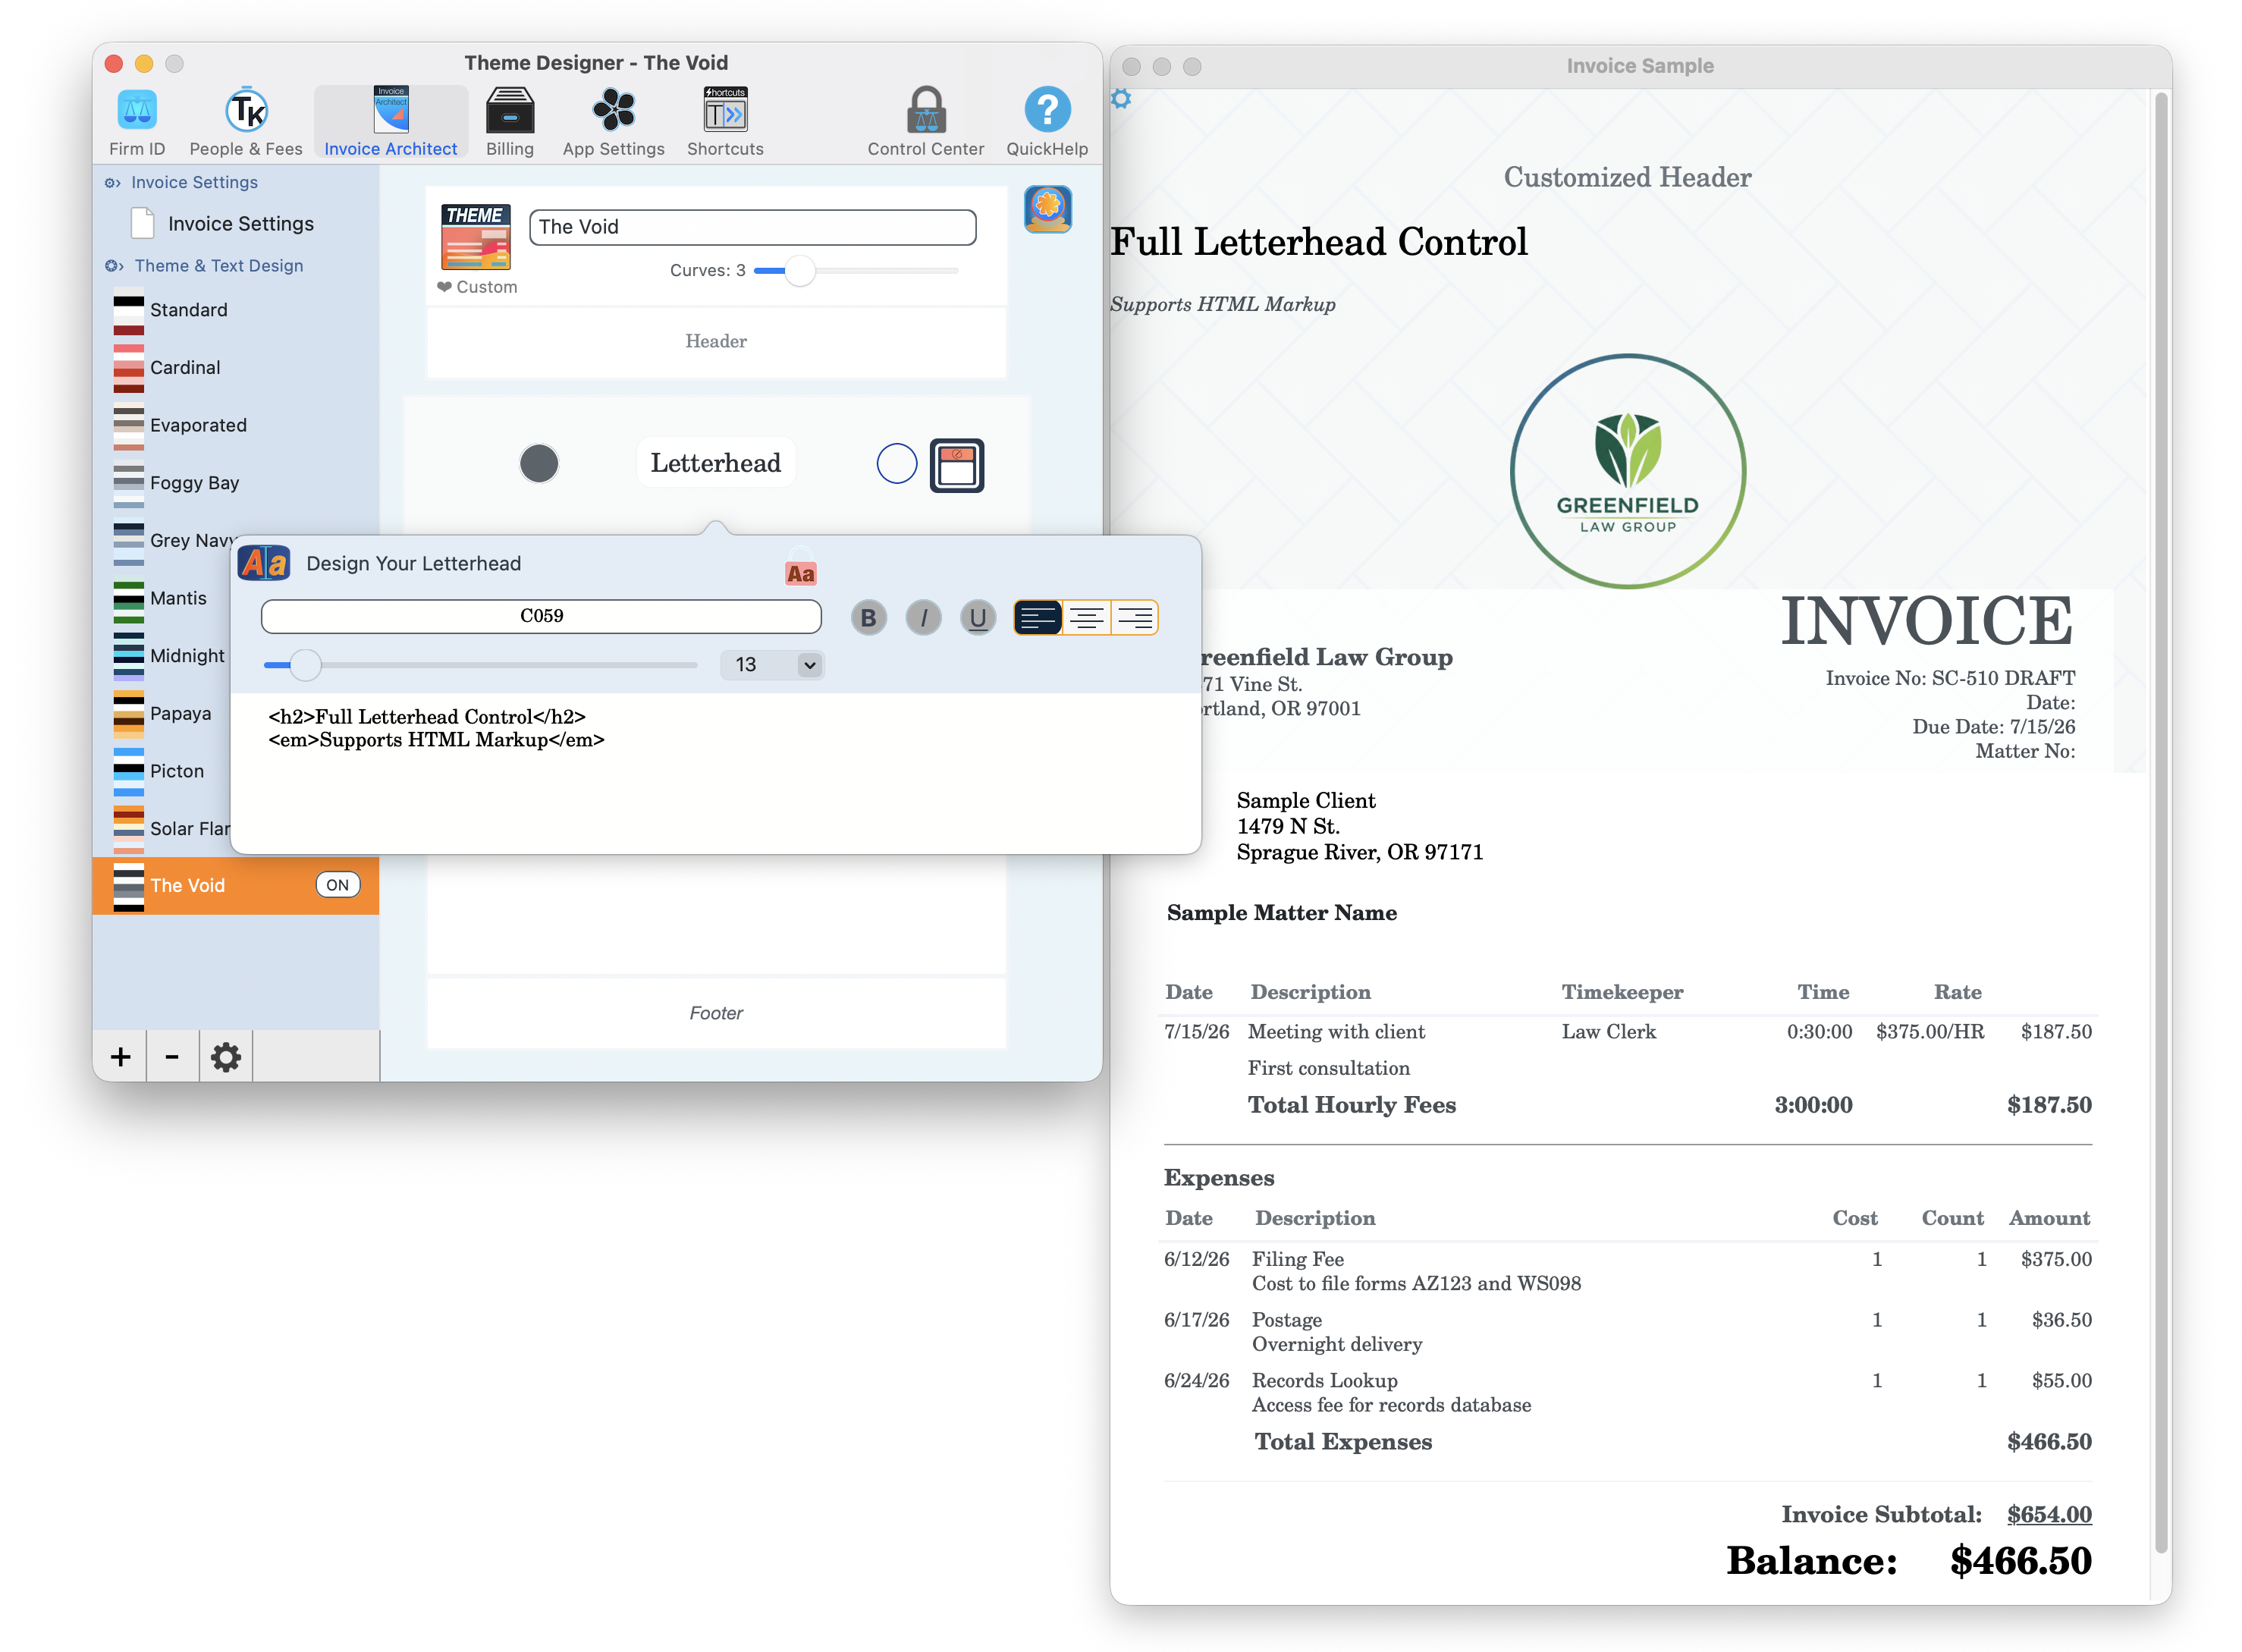This screenshot has width=2242, height=1652.
Task: Click the Header section button
Action: click(716, 342)
